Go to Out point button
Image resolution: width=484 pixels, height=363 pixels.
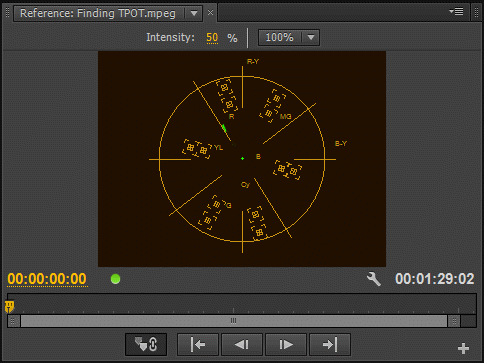click(x=330, y=344)
